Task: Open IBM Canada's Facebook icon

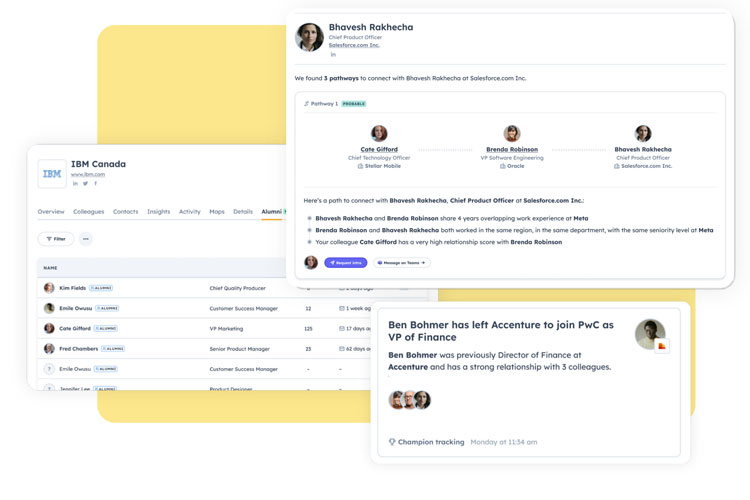Action: click(95, 183)
